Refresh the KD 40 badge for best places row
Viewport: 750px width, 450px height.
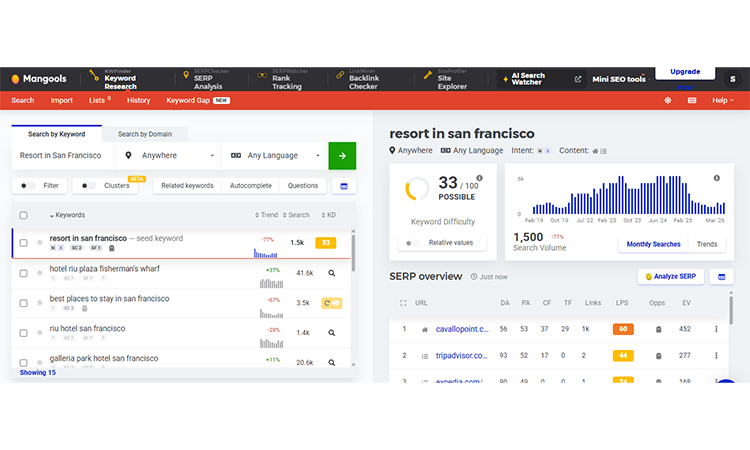(x=331, y=303)
